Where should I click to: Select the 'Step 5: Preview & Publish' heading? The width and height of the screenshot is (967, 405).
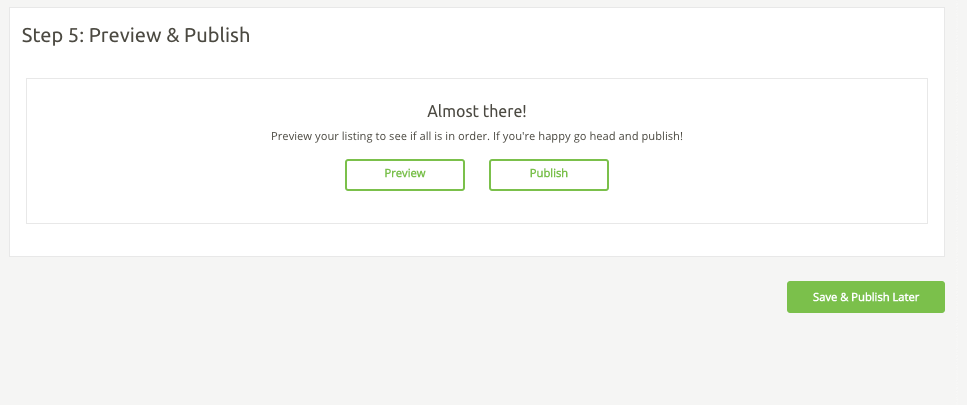[x=136, y=35]
